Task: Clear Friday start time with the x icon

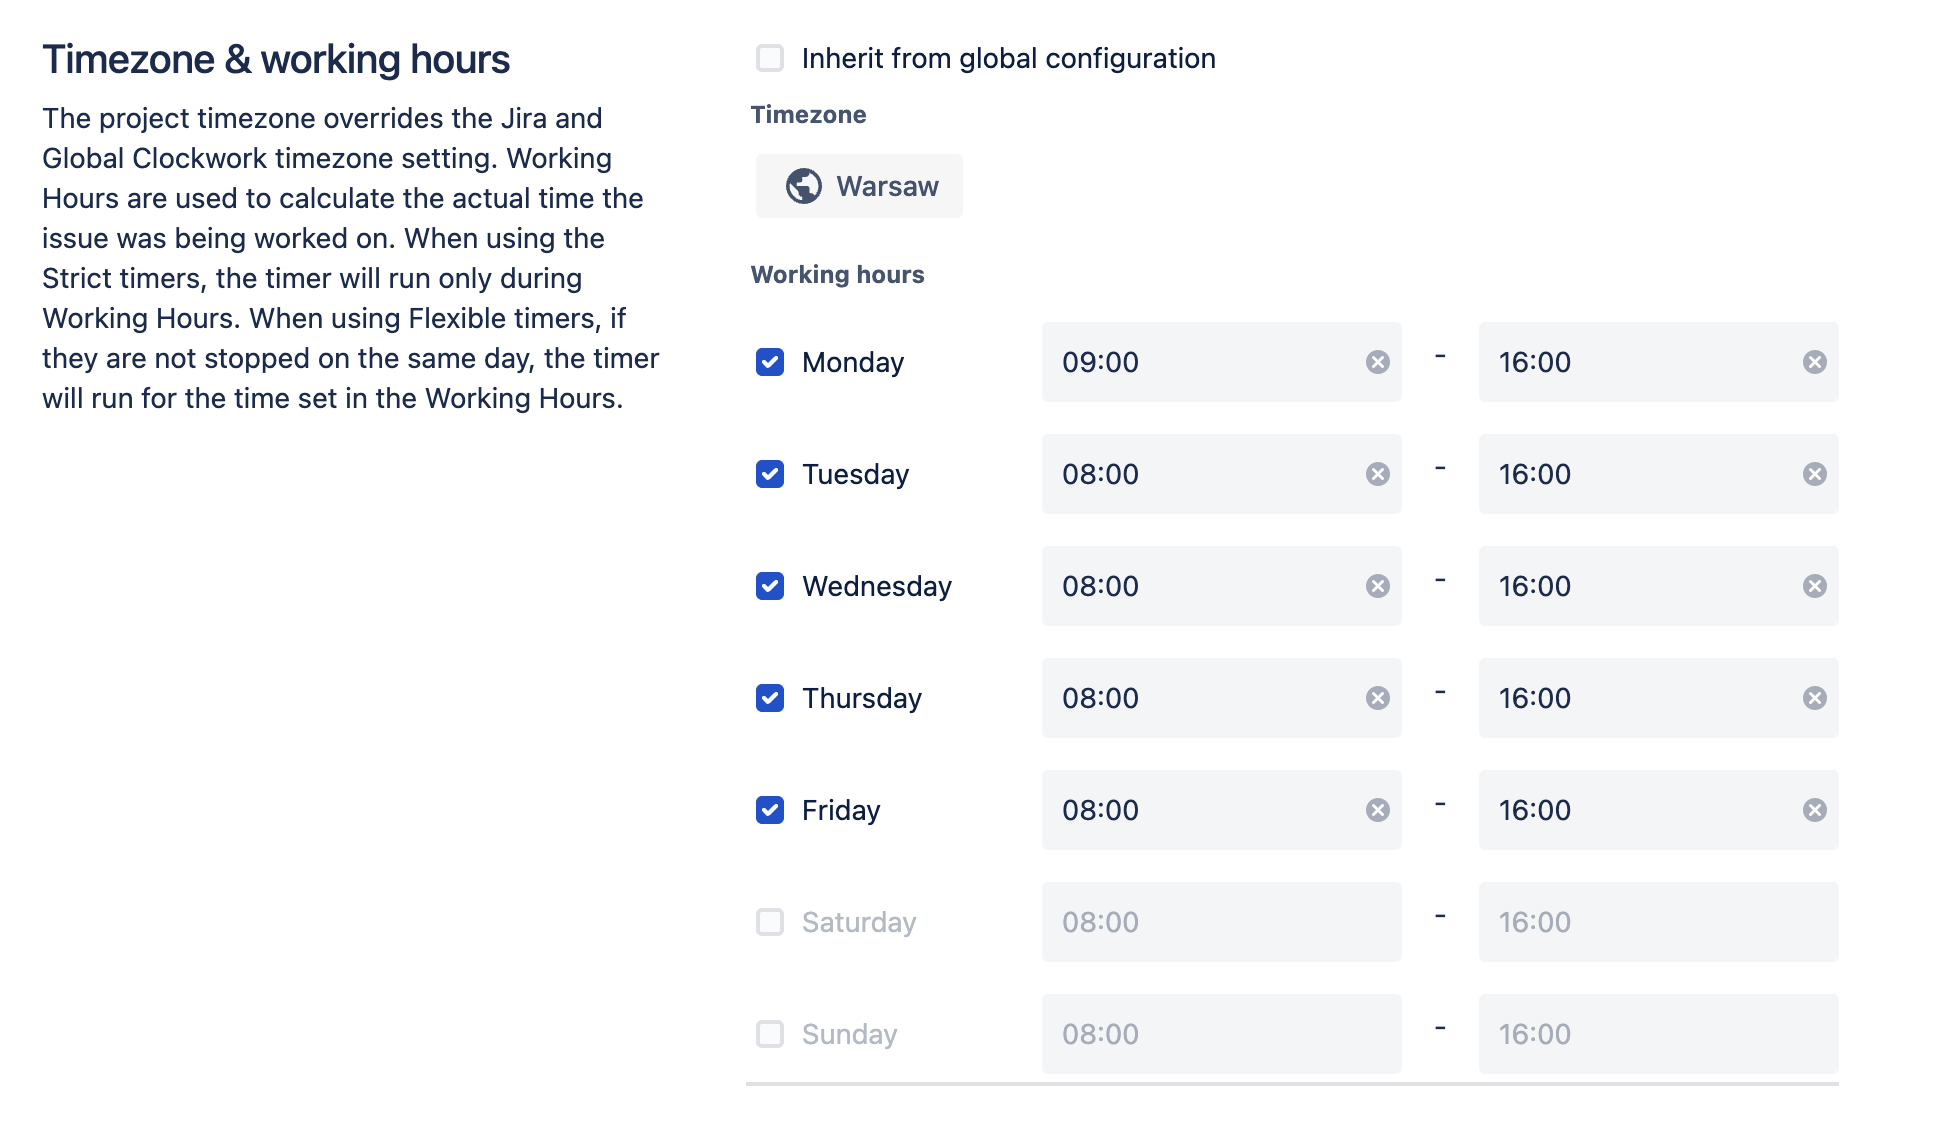Action: (x=1377, y=810)
